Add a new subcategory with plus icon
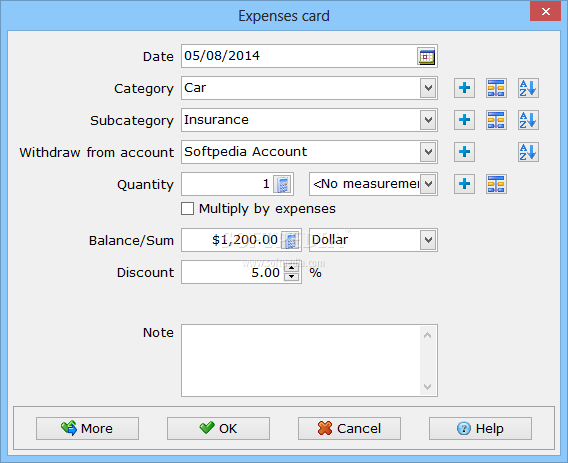Image resolution: width=568 pixels, height=463 pixels. coord(464,120)
